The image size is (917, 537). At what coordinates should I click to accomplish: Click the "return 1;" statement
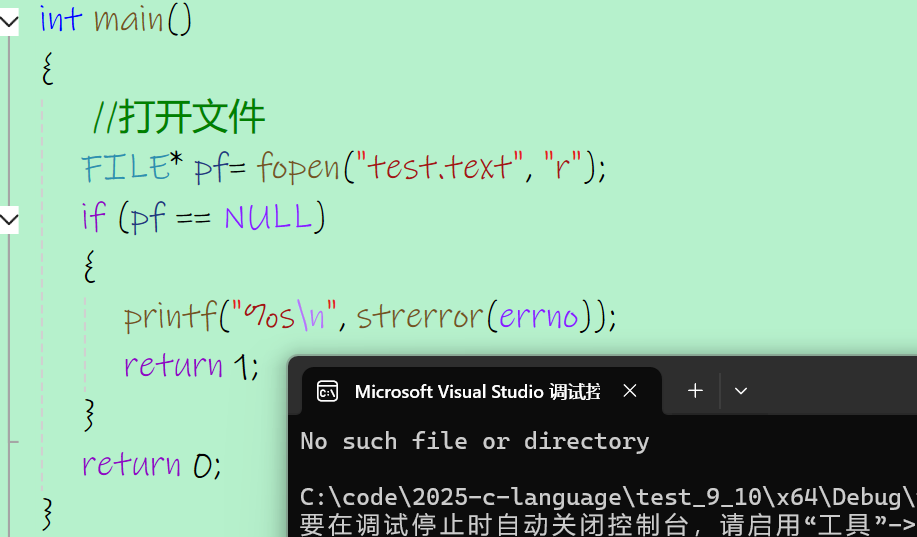click(x=191, y=366)
